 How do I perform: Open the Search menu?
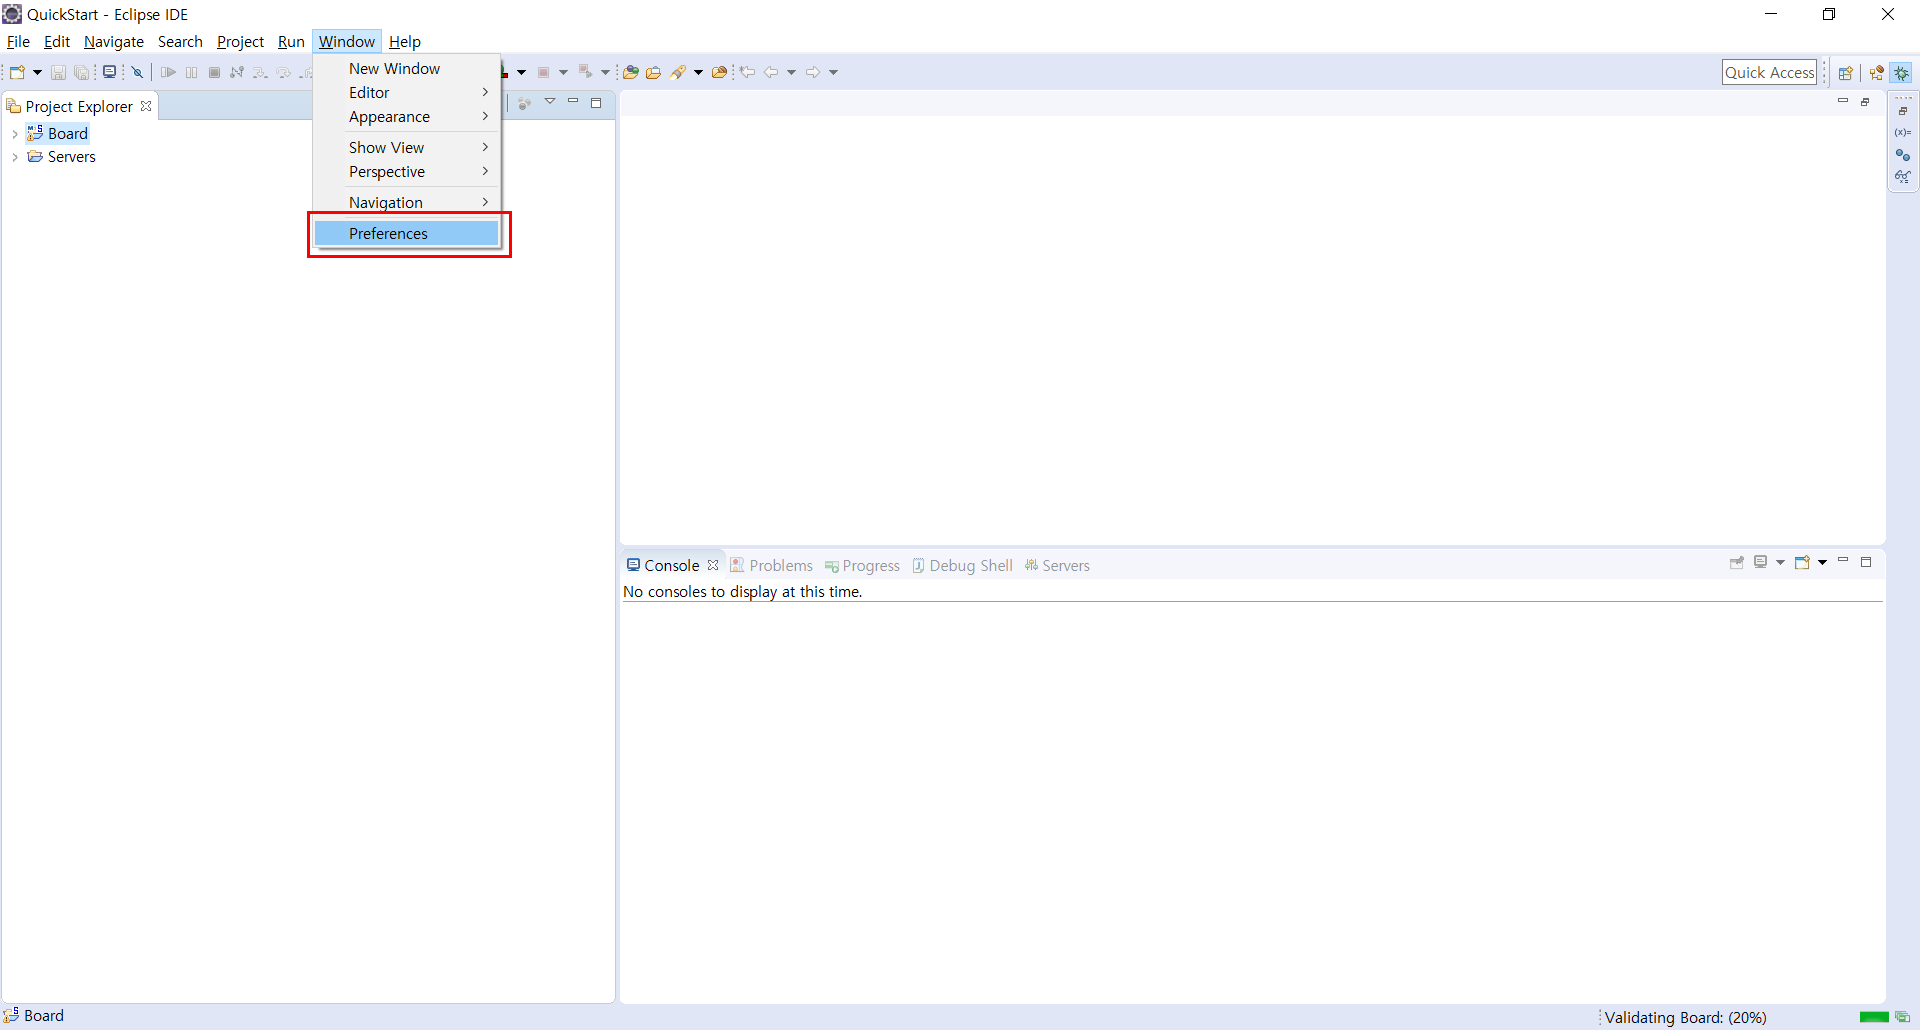[180, 41]
